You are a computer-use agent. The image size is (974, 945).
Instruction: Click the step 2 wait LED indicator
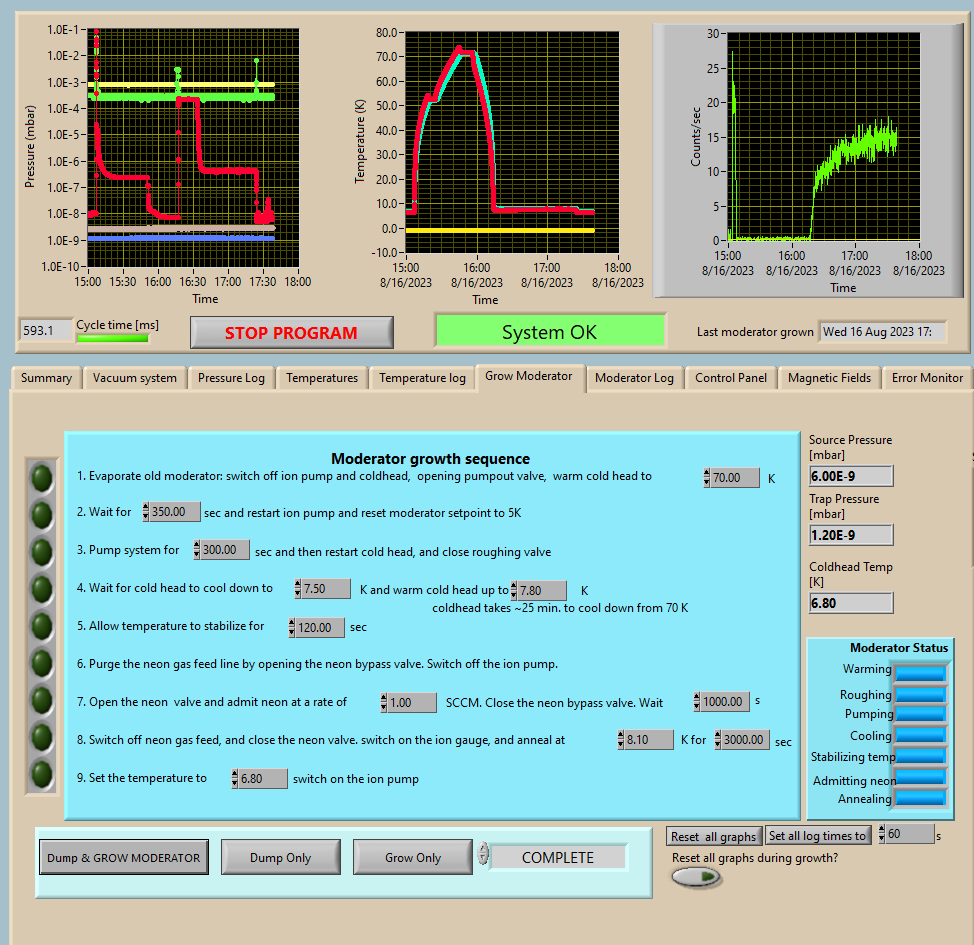click(42, 515)
